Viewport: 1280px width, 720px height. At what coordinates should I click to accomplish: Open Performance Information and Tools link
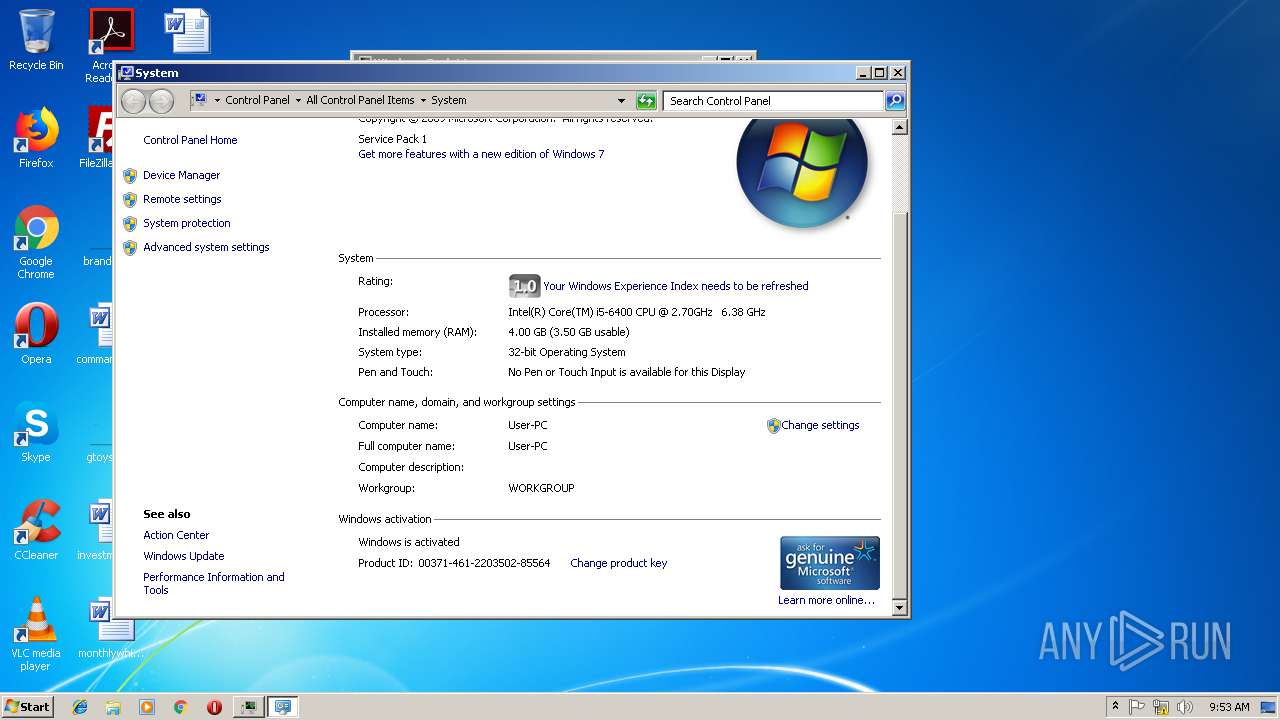pyautogui.click(x=214, y=583)
